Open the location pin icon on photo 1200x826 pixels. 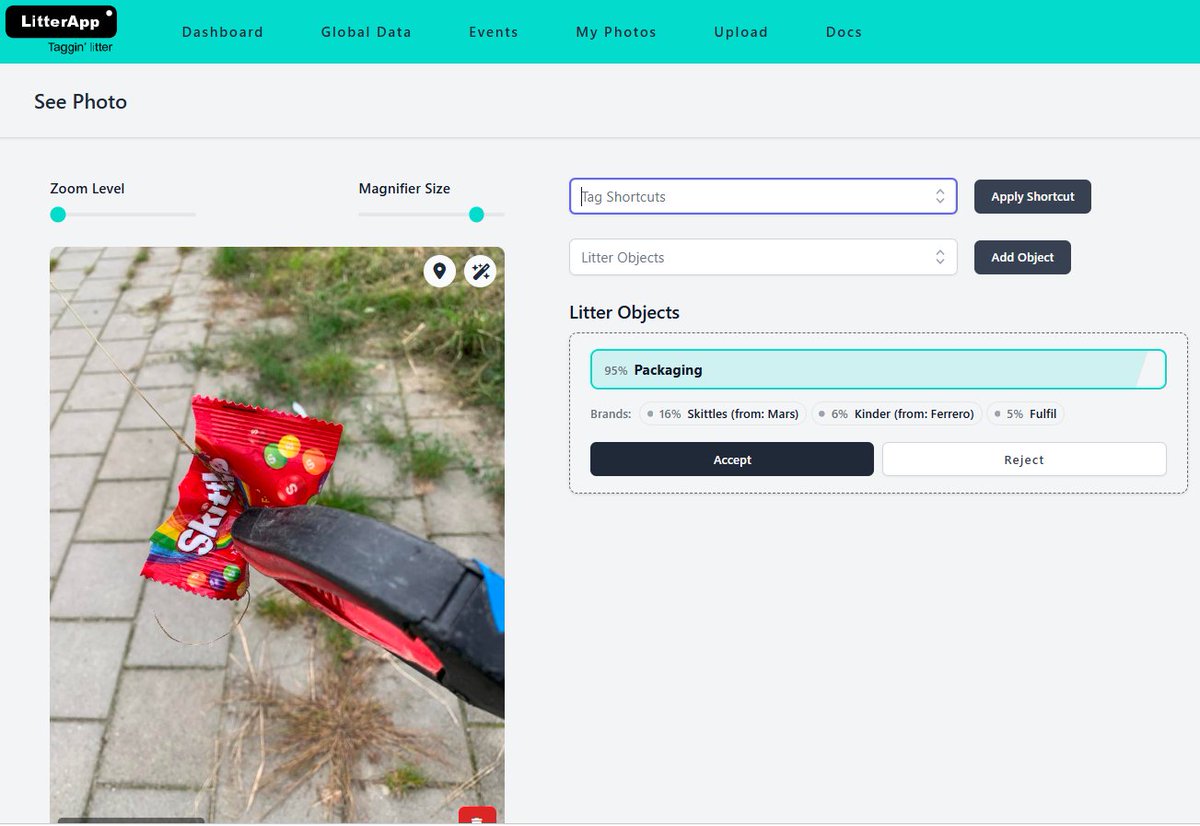pos(439,271)
